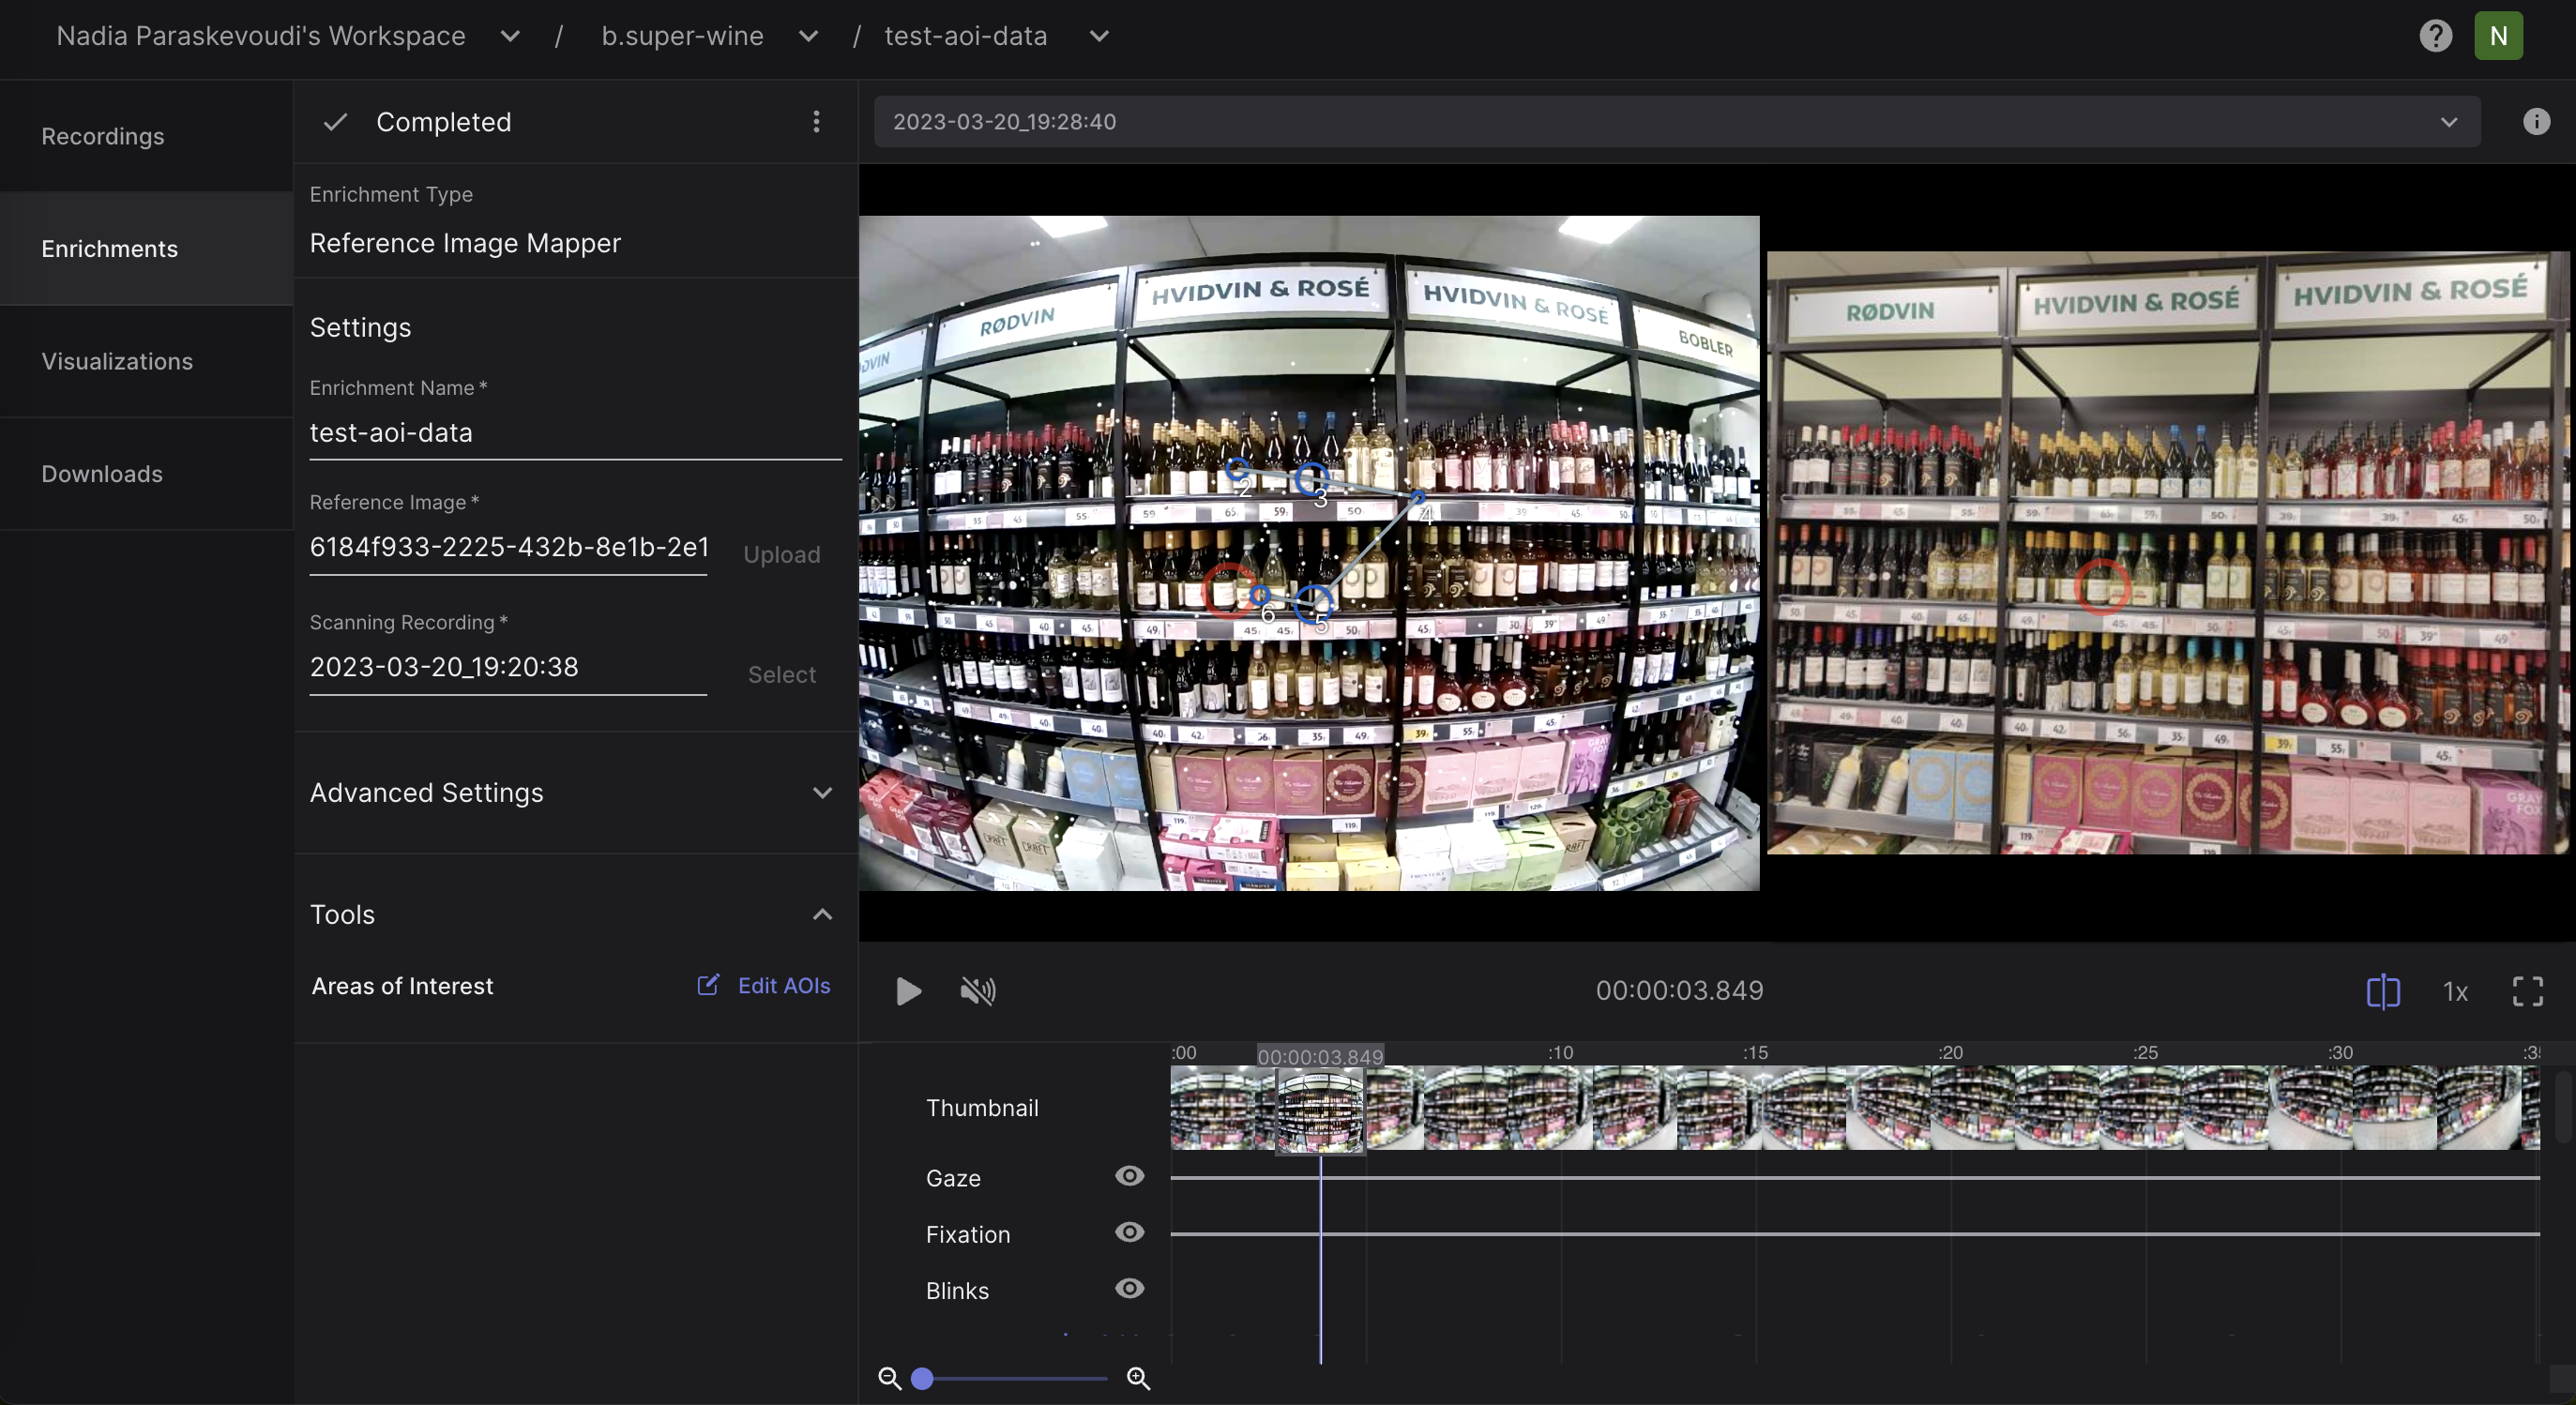Select Enrichments in the sidebar
This screenshot has width=2576, height=1405.
click(x=146, y=249)
